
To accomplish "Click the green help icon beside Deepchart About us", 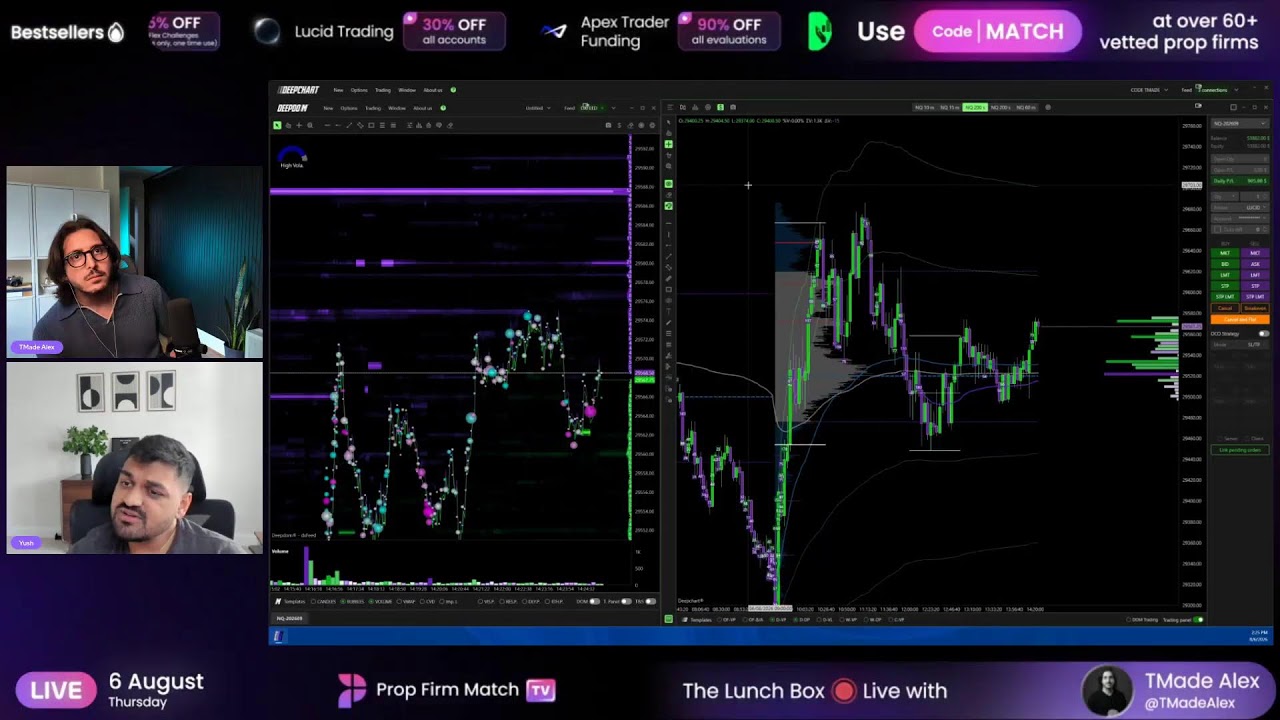I will tap(453, 90).
